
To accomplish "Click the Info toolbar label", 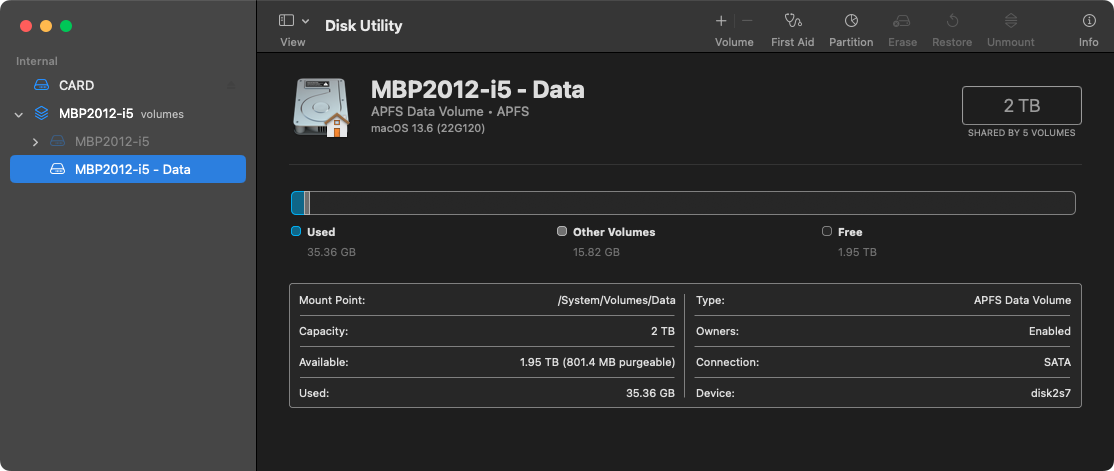I will [x=1088, y=42].
